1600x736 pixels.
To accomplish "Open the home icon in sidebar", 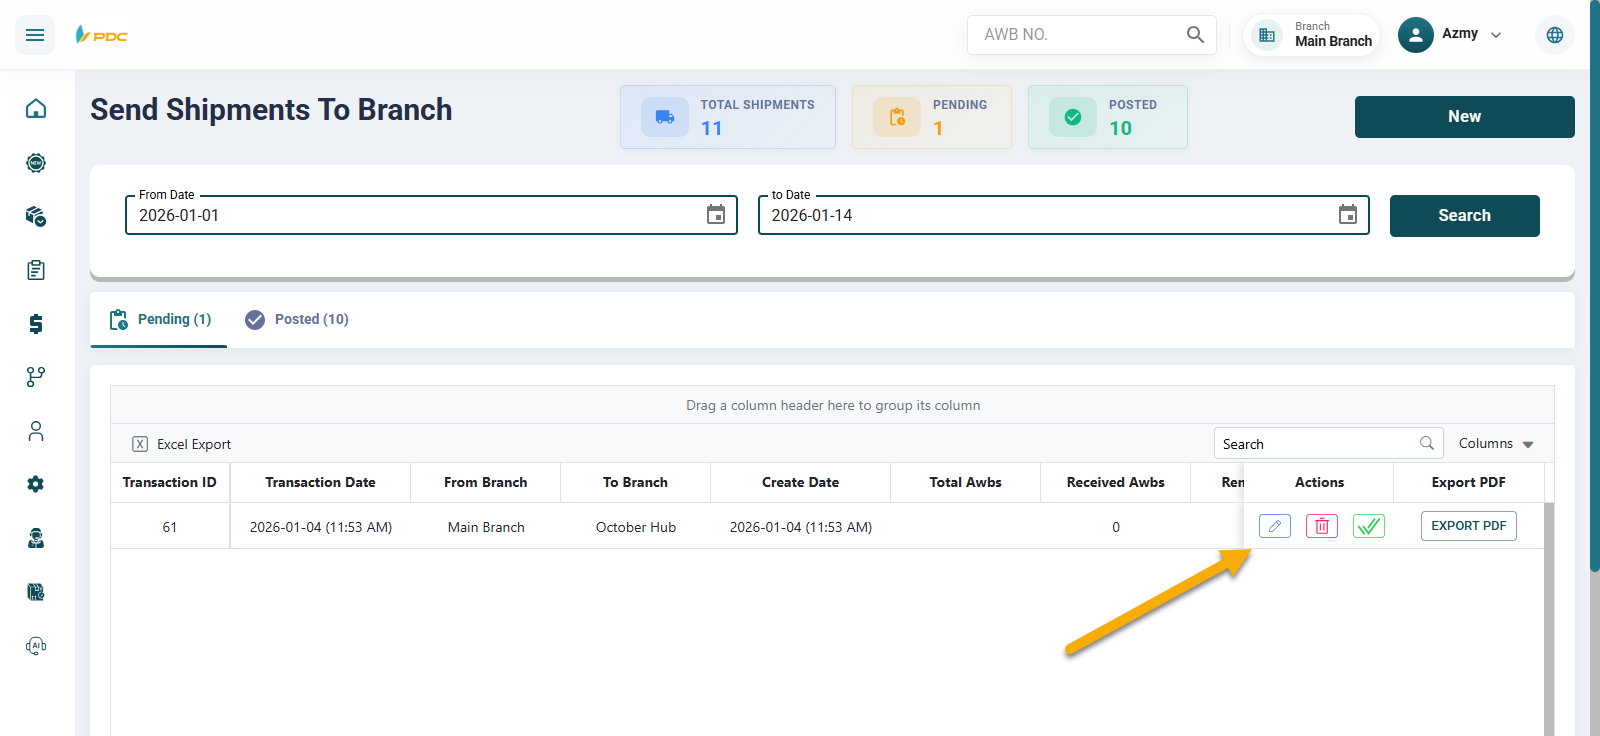I will pos(36,108).
